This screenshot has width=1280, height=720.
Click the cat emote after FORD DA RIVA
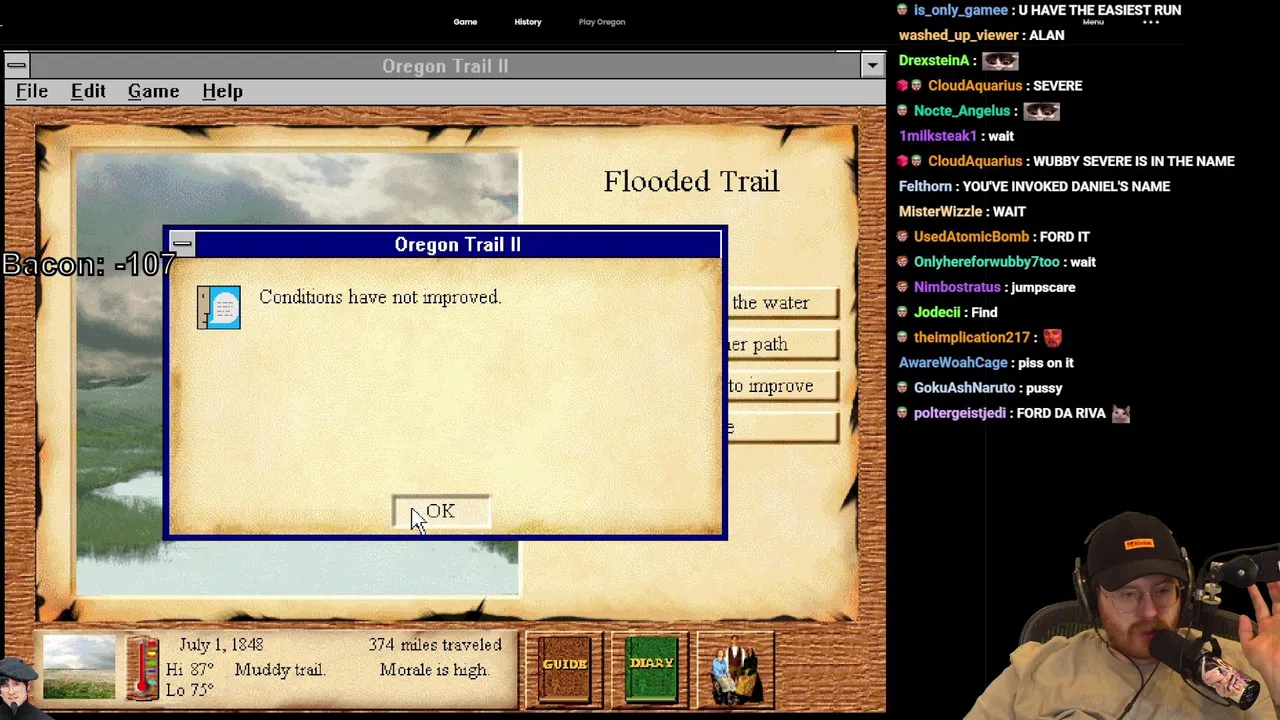(1121, 413)
